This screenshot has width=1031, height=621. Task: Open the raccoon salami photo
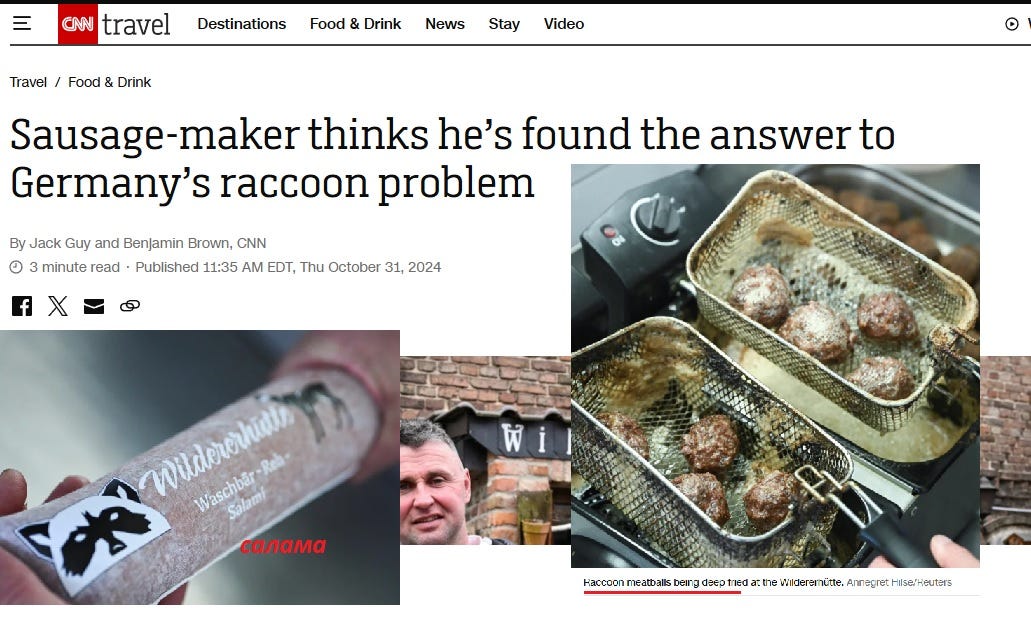pos(200,467)
